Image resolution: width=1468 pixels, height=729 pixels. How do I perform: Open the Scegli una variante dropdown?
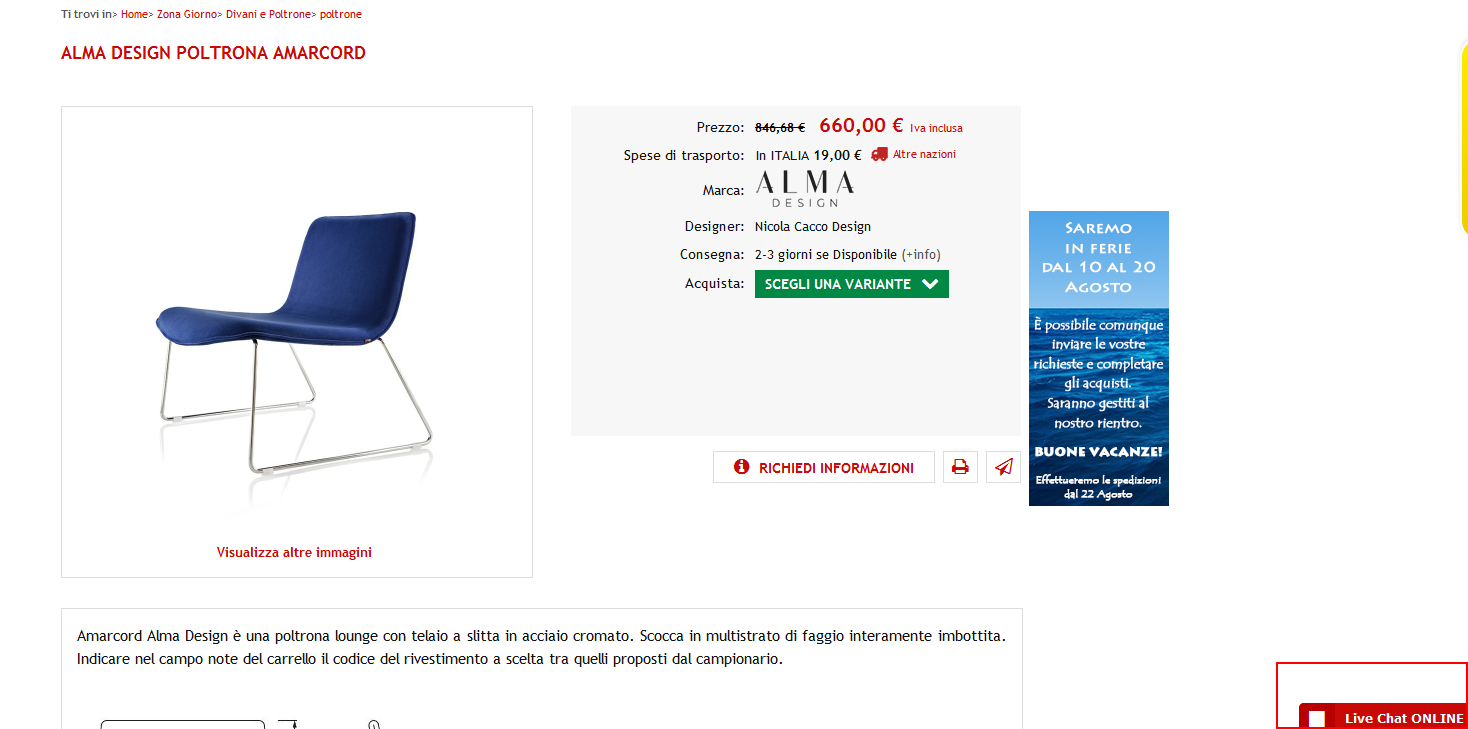[x=852, y=284]
